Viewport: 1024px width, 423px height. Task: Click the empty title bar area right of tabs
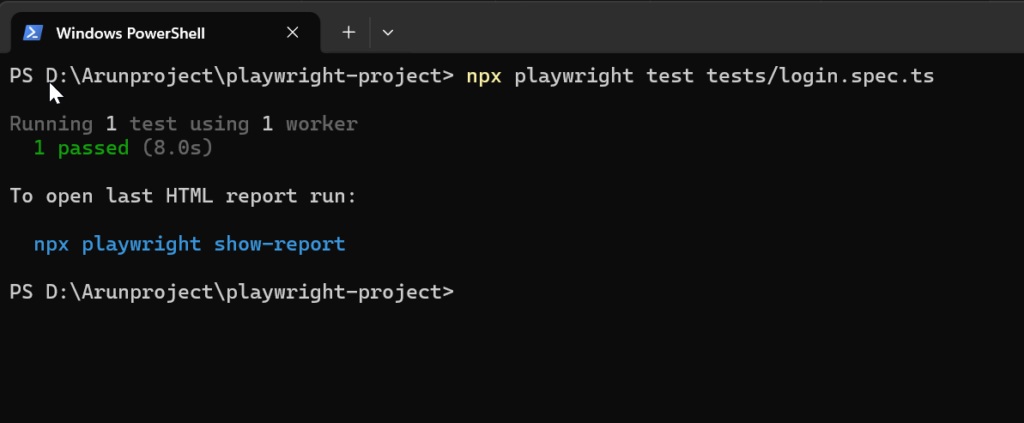(x=700, y=30)
